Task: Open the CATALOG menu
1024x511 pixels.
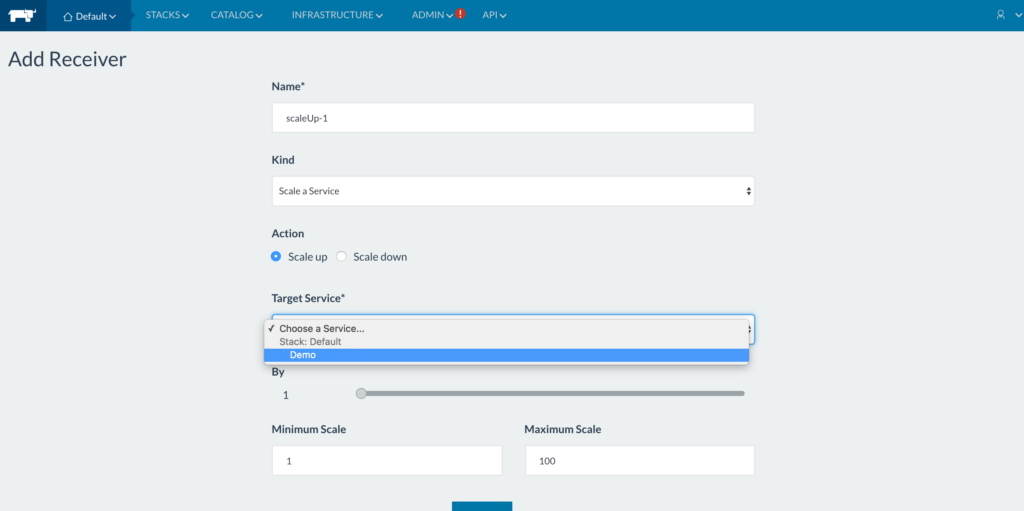Action: [236, 15]
